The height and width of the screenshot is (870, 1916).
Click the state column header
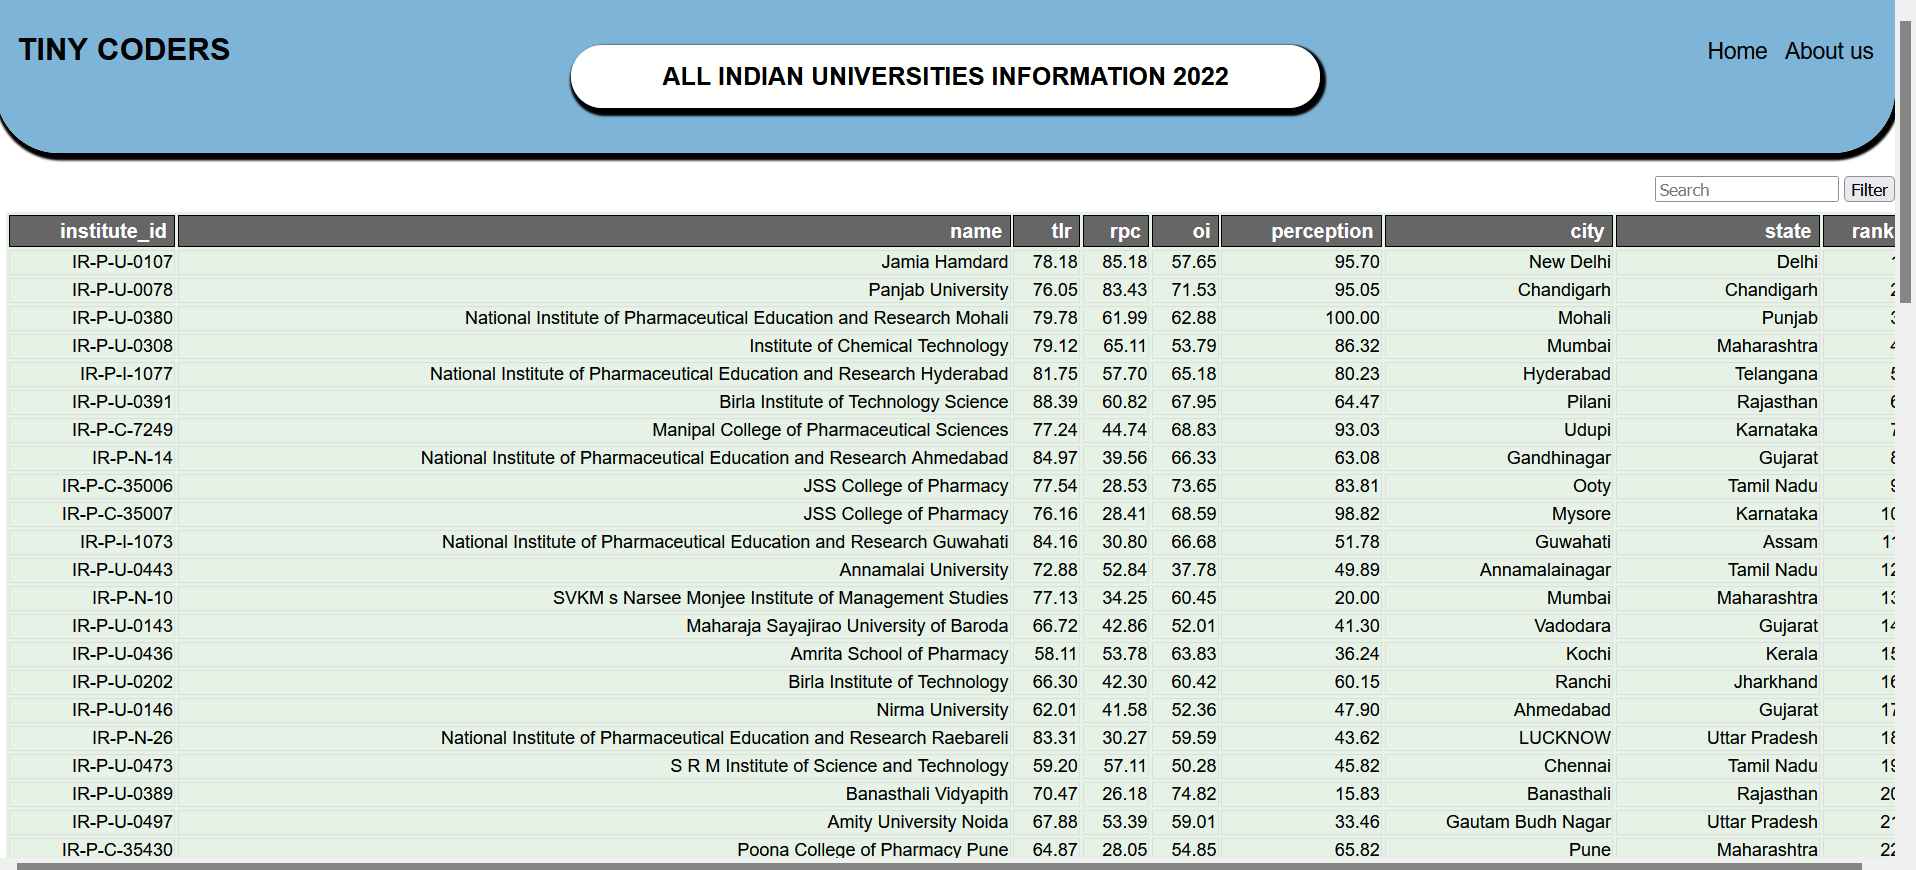click(1718, 231)
